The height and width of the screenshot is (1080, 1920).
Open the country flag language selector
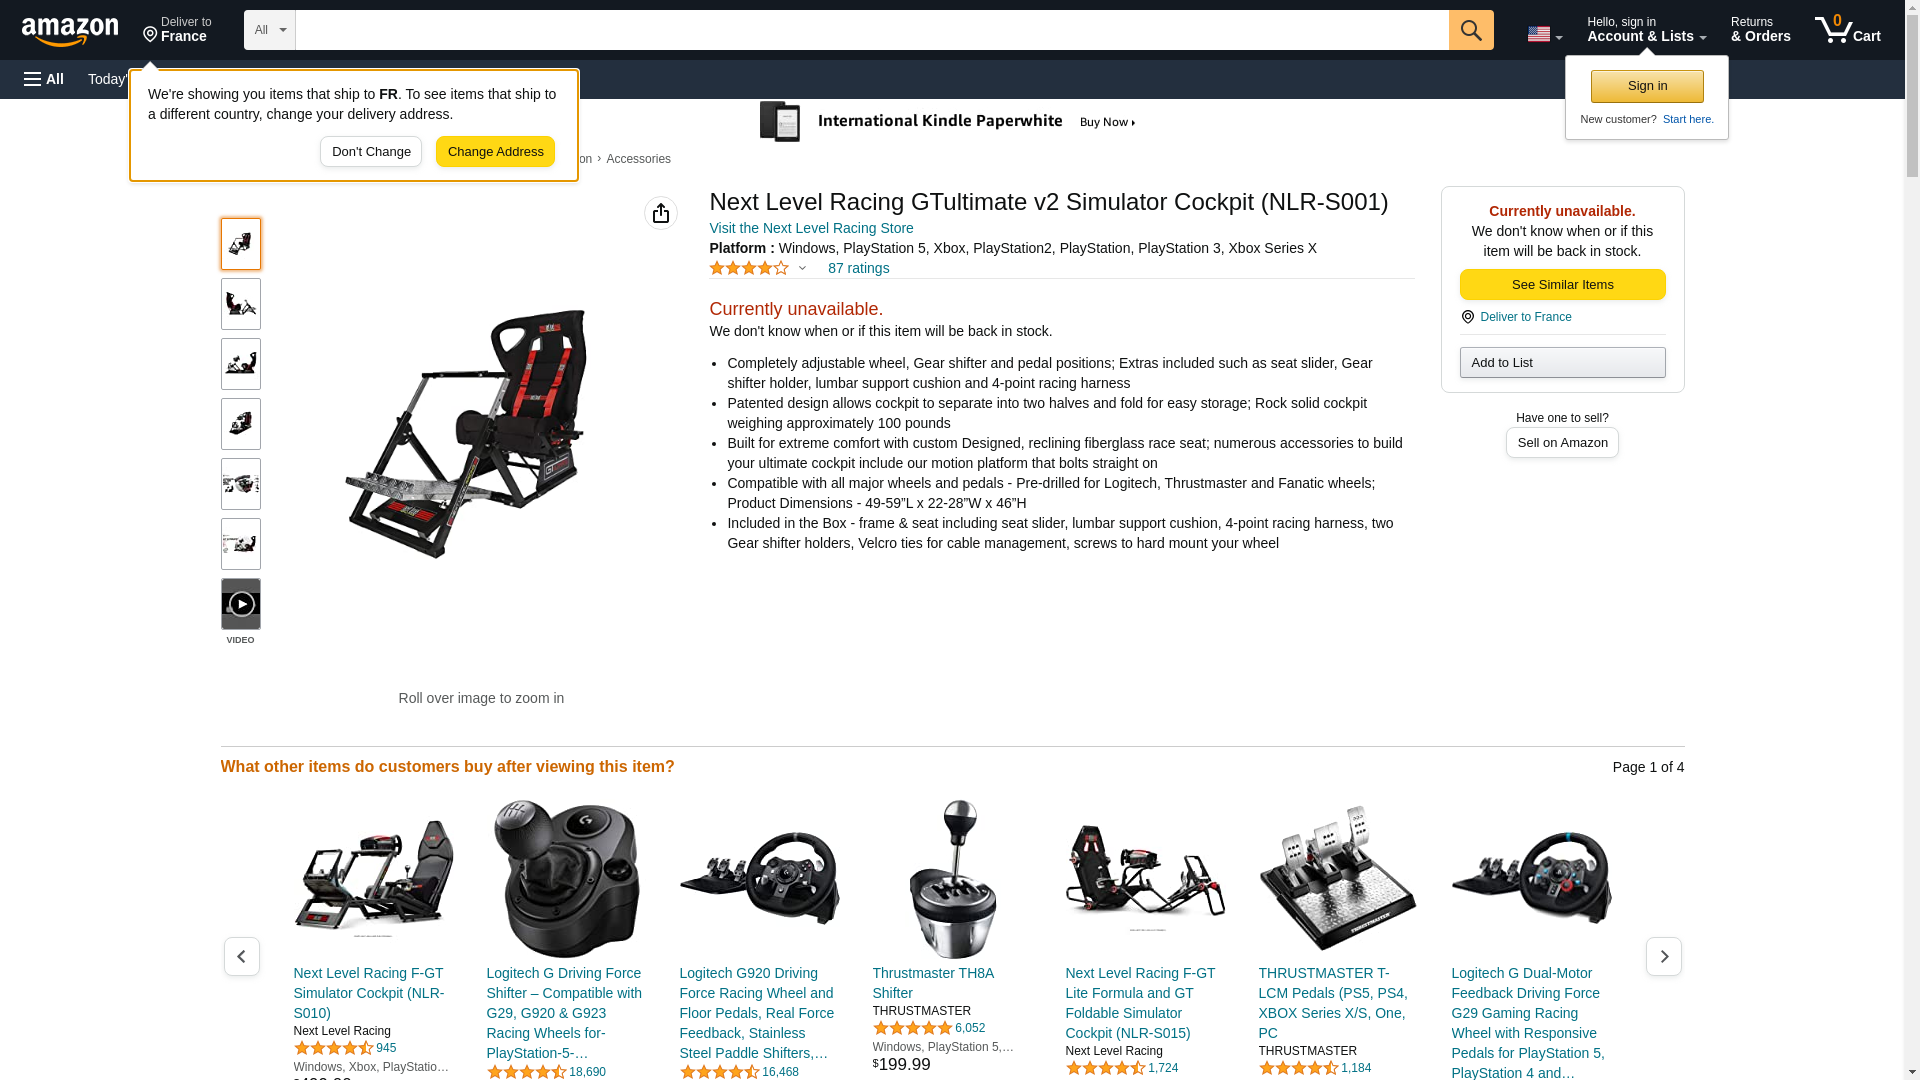click(1544, 34)
